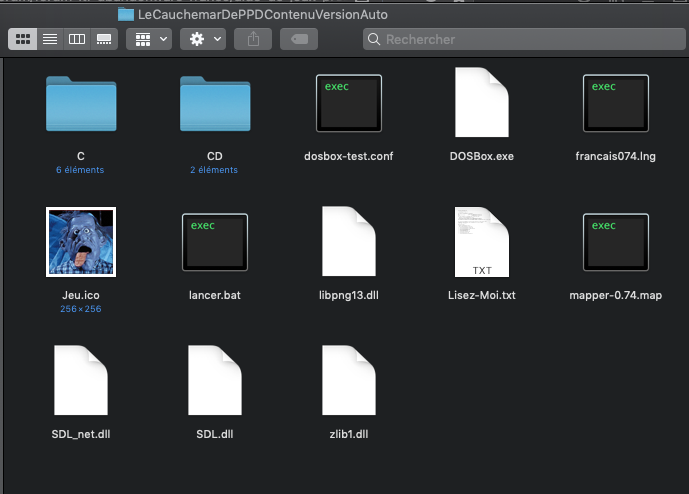Switch to icon view mode
This screenshot has height=494, width=689.
[x=23, y=39]
